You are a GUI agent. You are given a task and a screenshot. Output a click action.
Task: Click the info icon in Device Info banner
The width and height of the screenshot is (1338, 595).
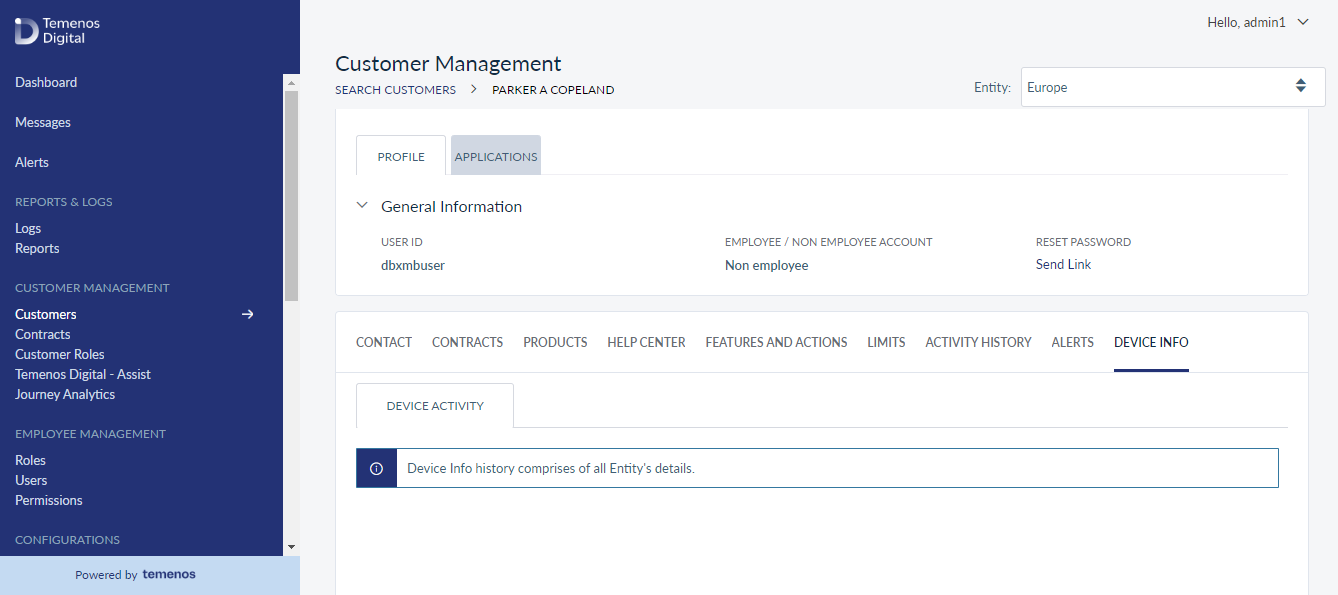(x=377, y=468)
